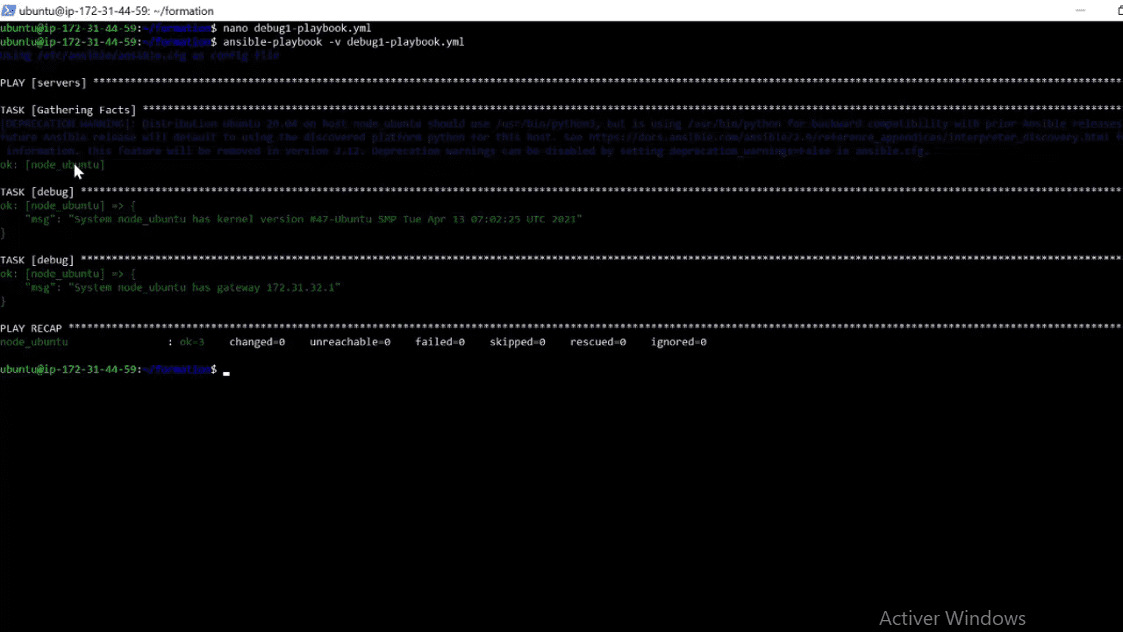Image resolution: width=1123 pixels, height=632 pixels.
Task: Click the green ok=3 status in recap
Action: coord(191,341)
